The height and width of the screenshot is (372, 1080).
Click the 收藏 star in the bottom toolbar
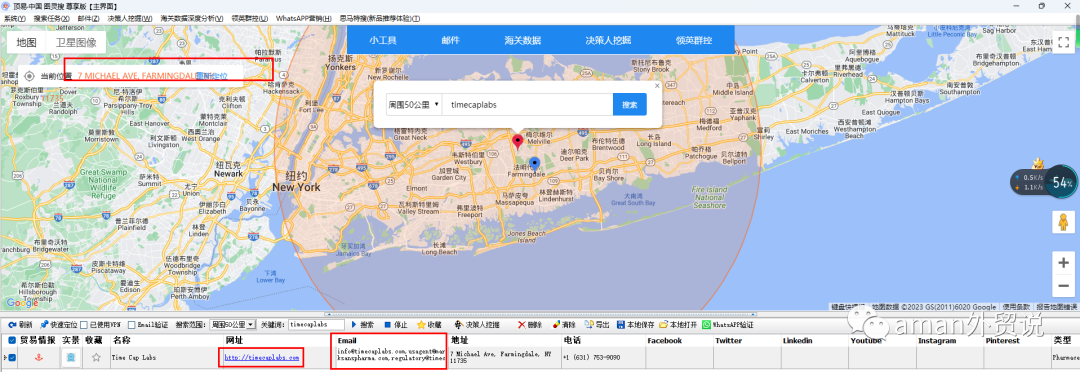(421, 324)
